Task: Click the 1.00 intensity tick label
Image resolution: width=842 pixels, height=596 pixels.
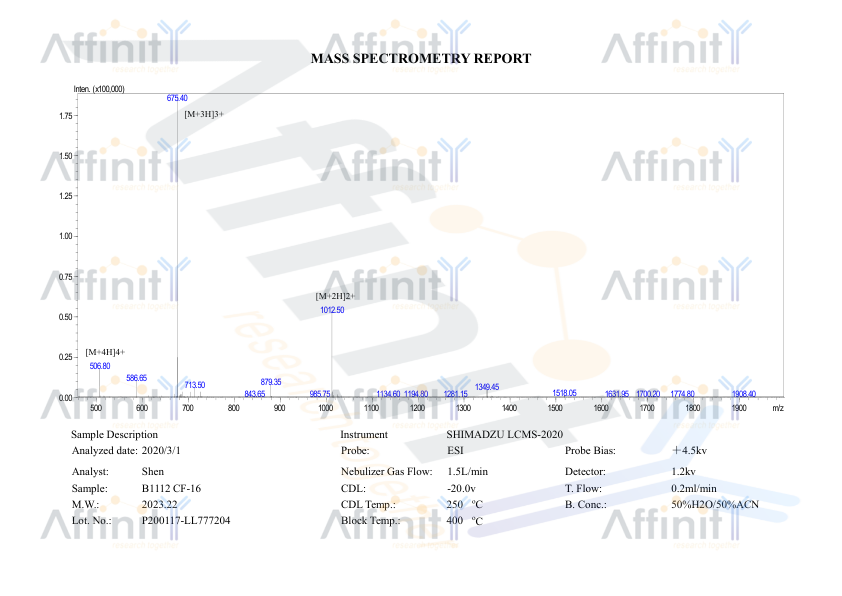Action: [66, 236]
